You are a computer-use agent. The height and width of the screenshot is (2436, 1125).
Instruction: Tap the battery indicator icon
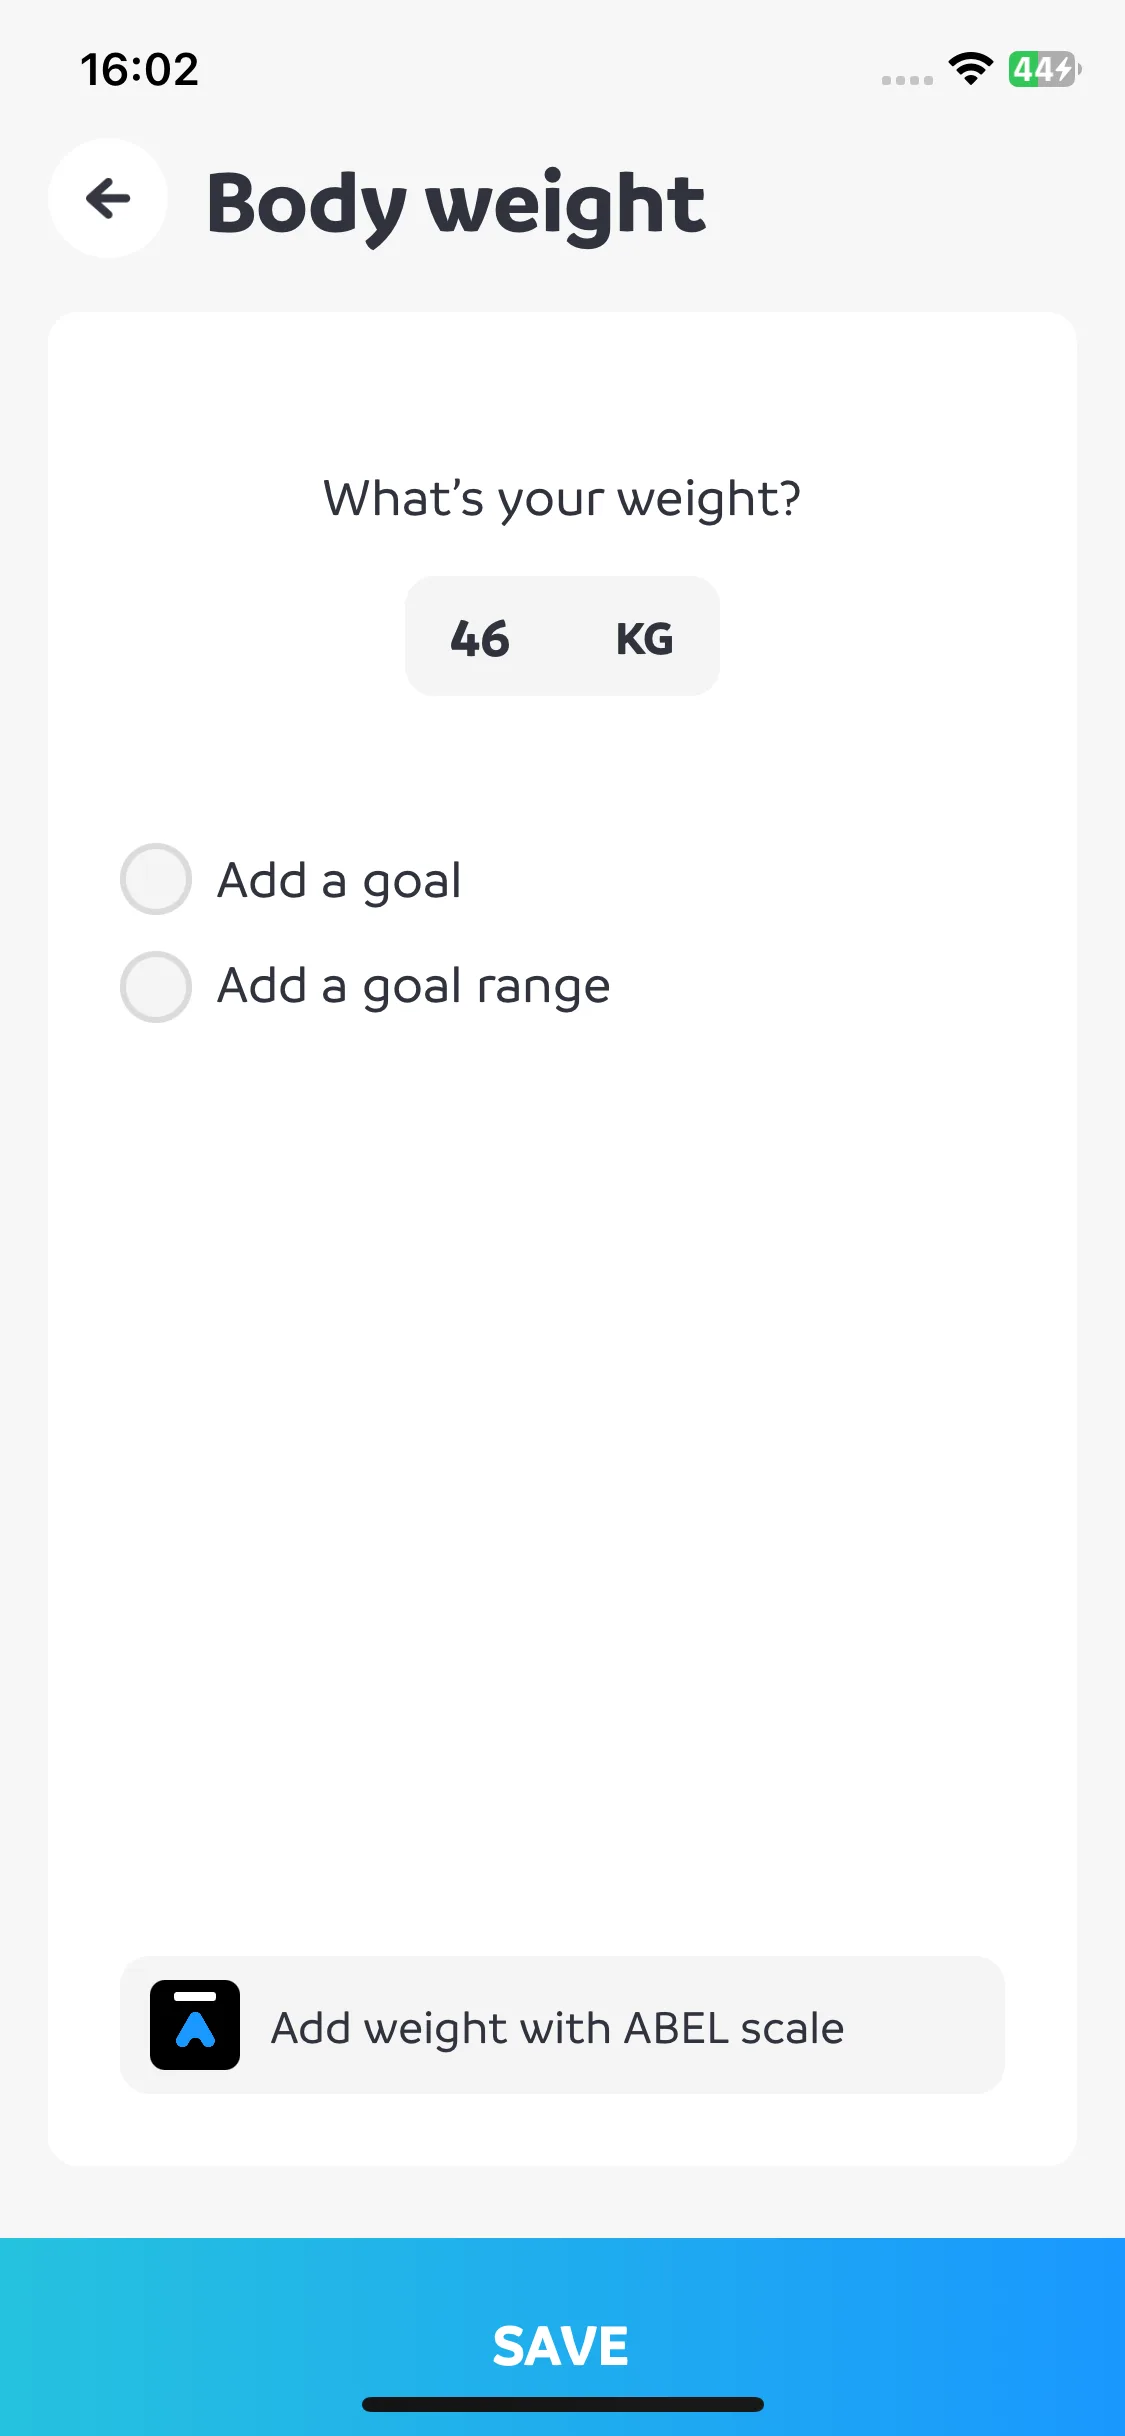[1044, 69]
